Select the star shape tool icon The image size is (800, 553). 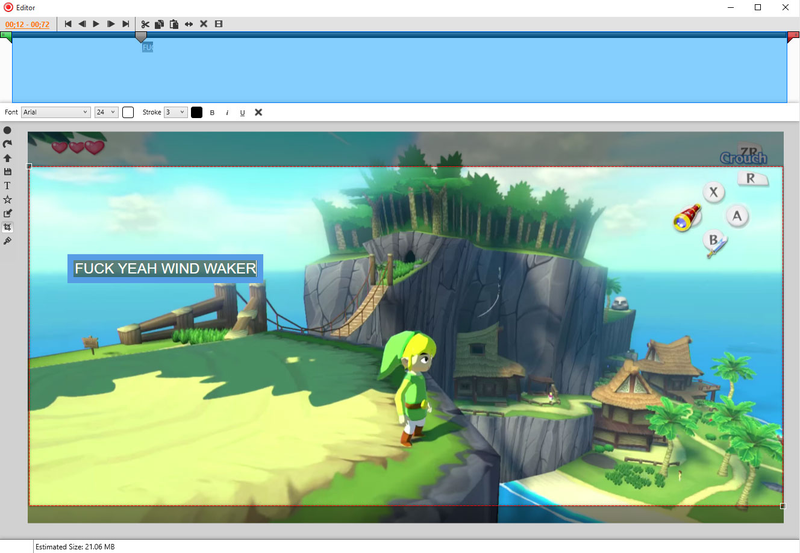tap(7, 199)
